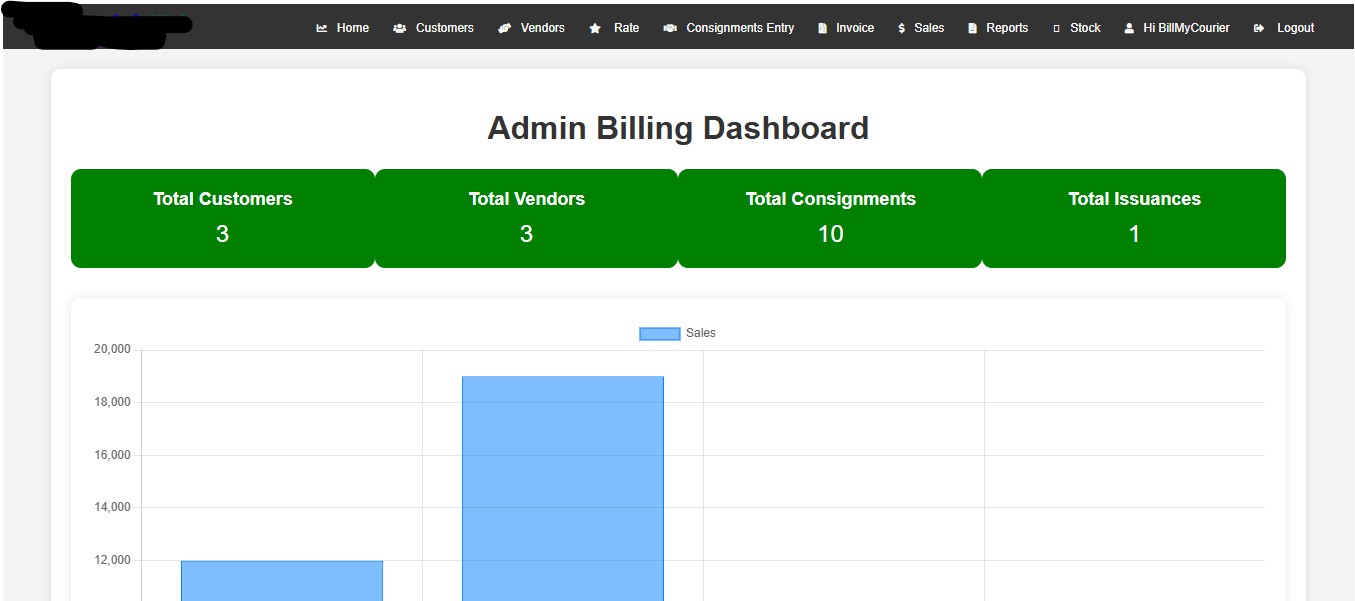This screenshot has width=1355, height=601.
Task: Click the Reports file icon
Action: coord(972,28)
